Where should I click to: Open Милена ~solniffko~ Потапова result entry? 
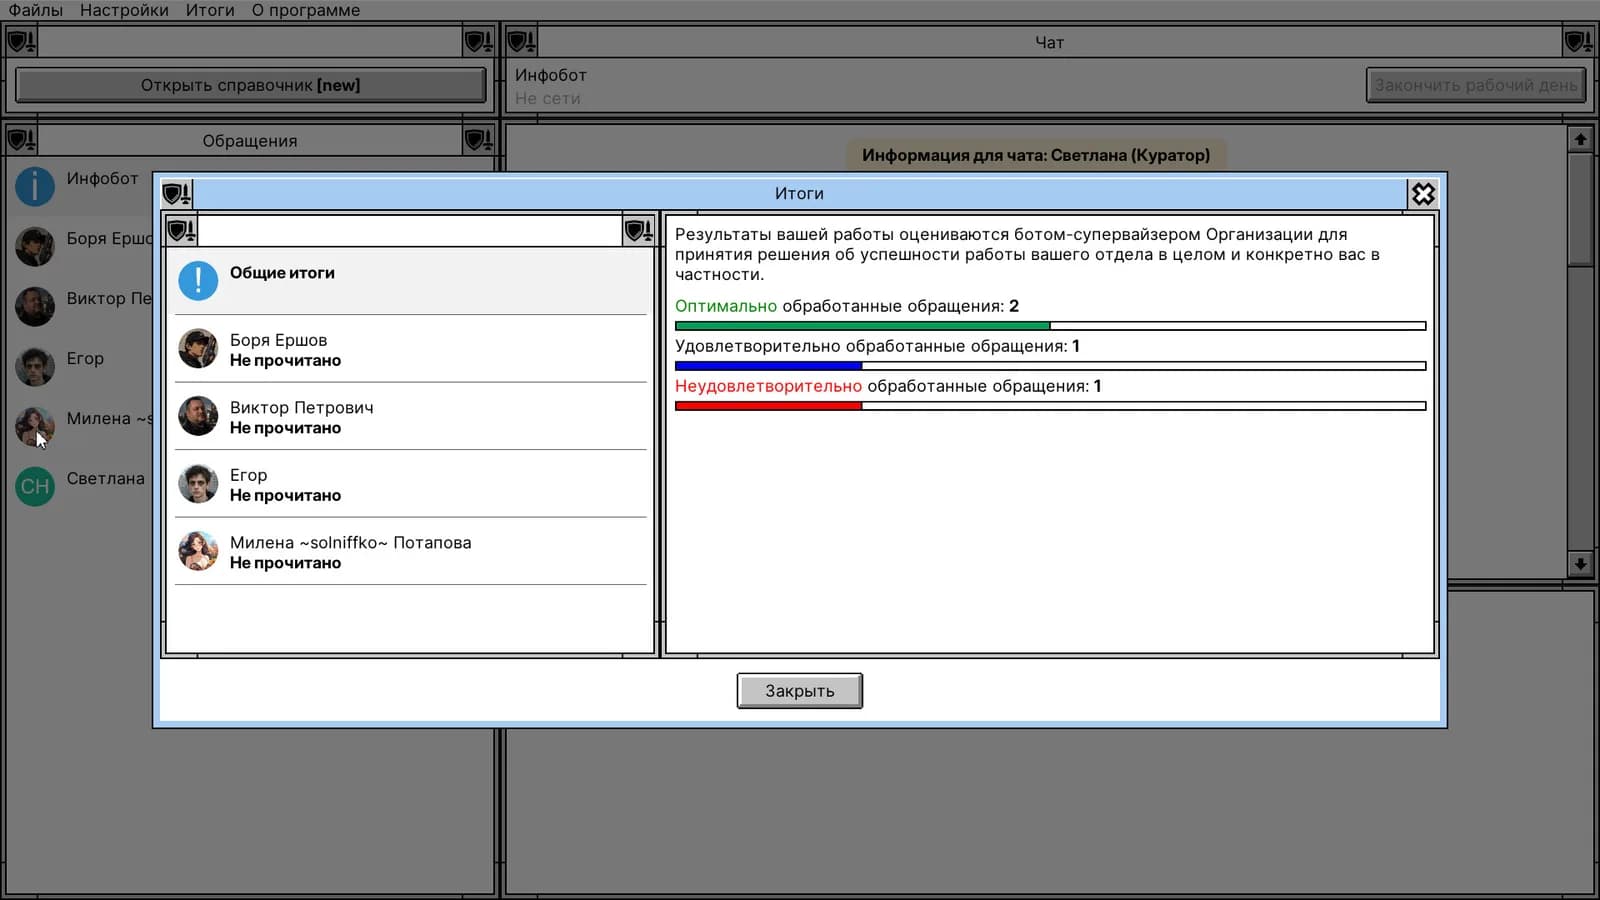(x=410, y=551)
